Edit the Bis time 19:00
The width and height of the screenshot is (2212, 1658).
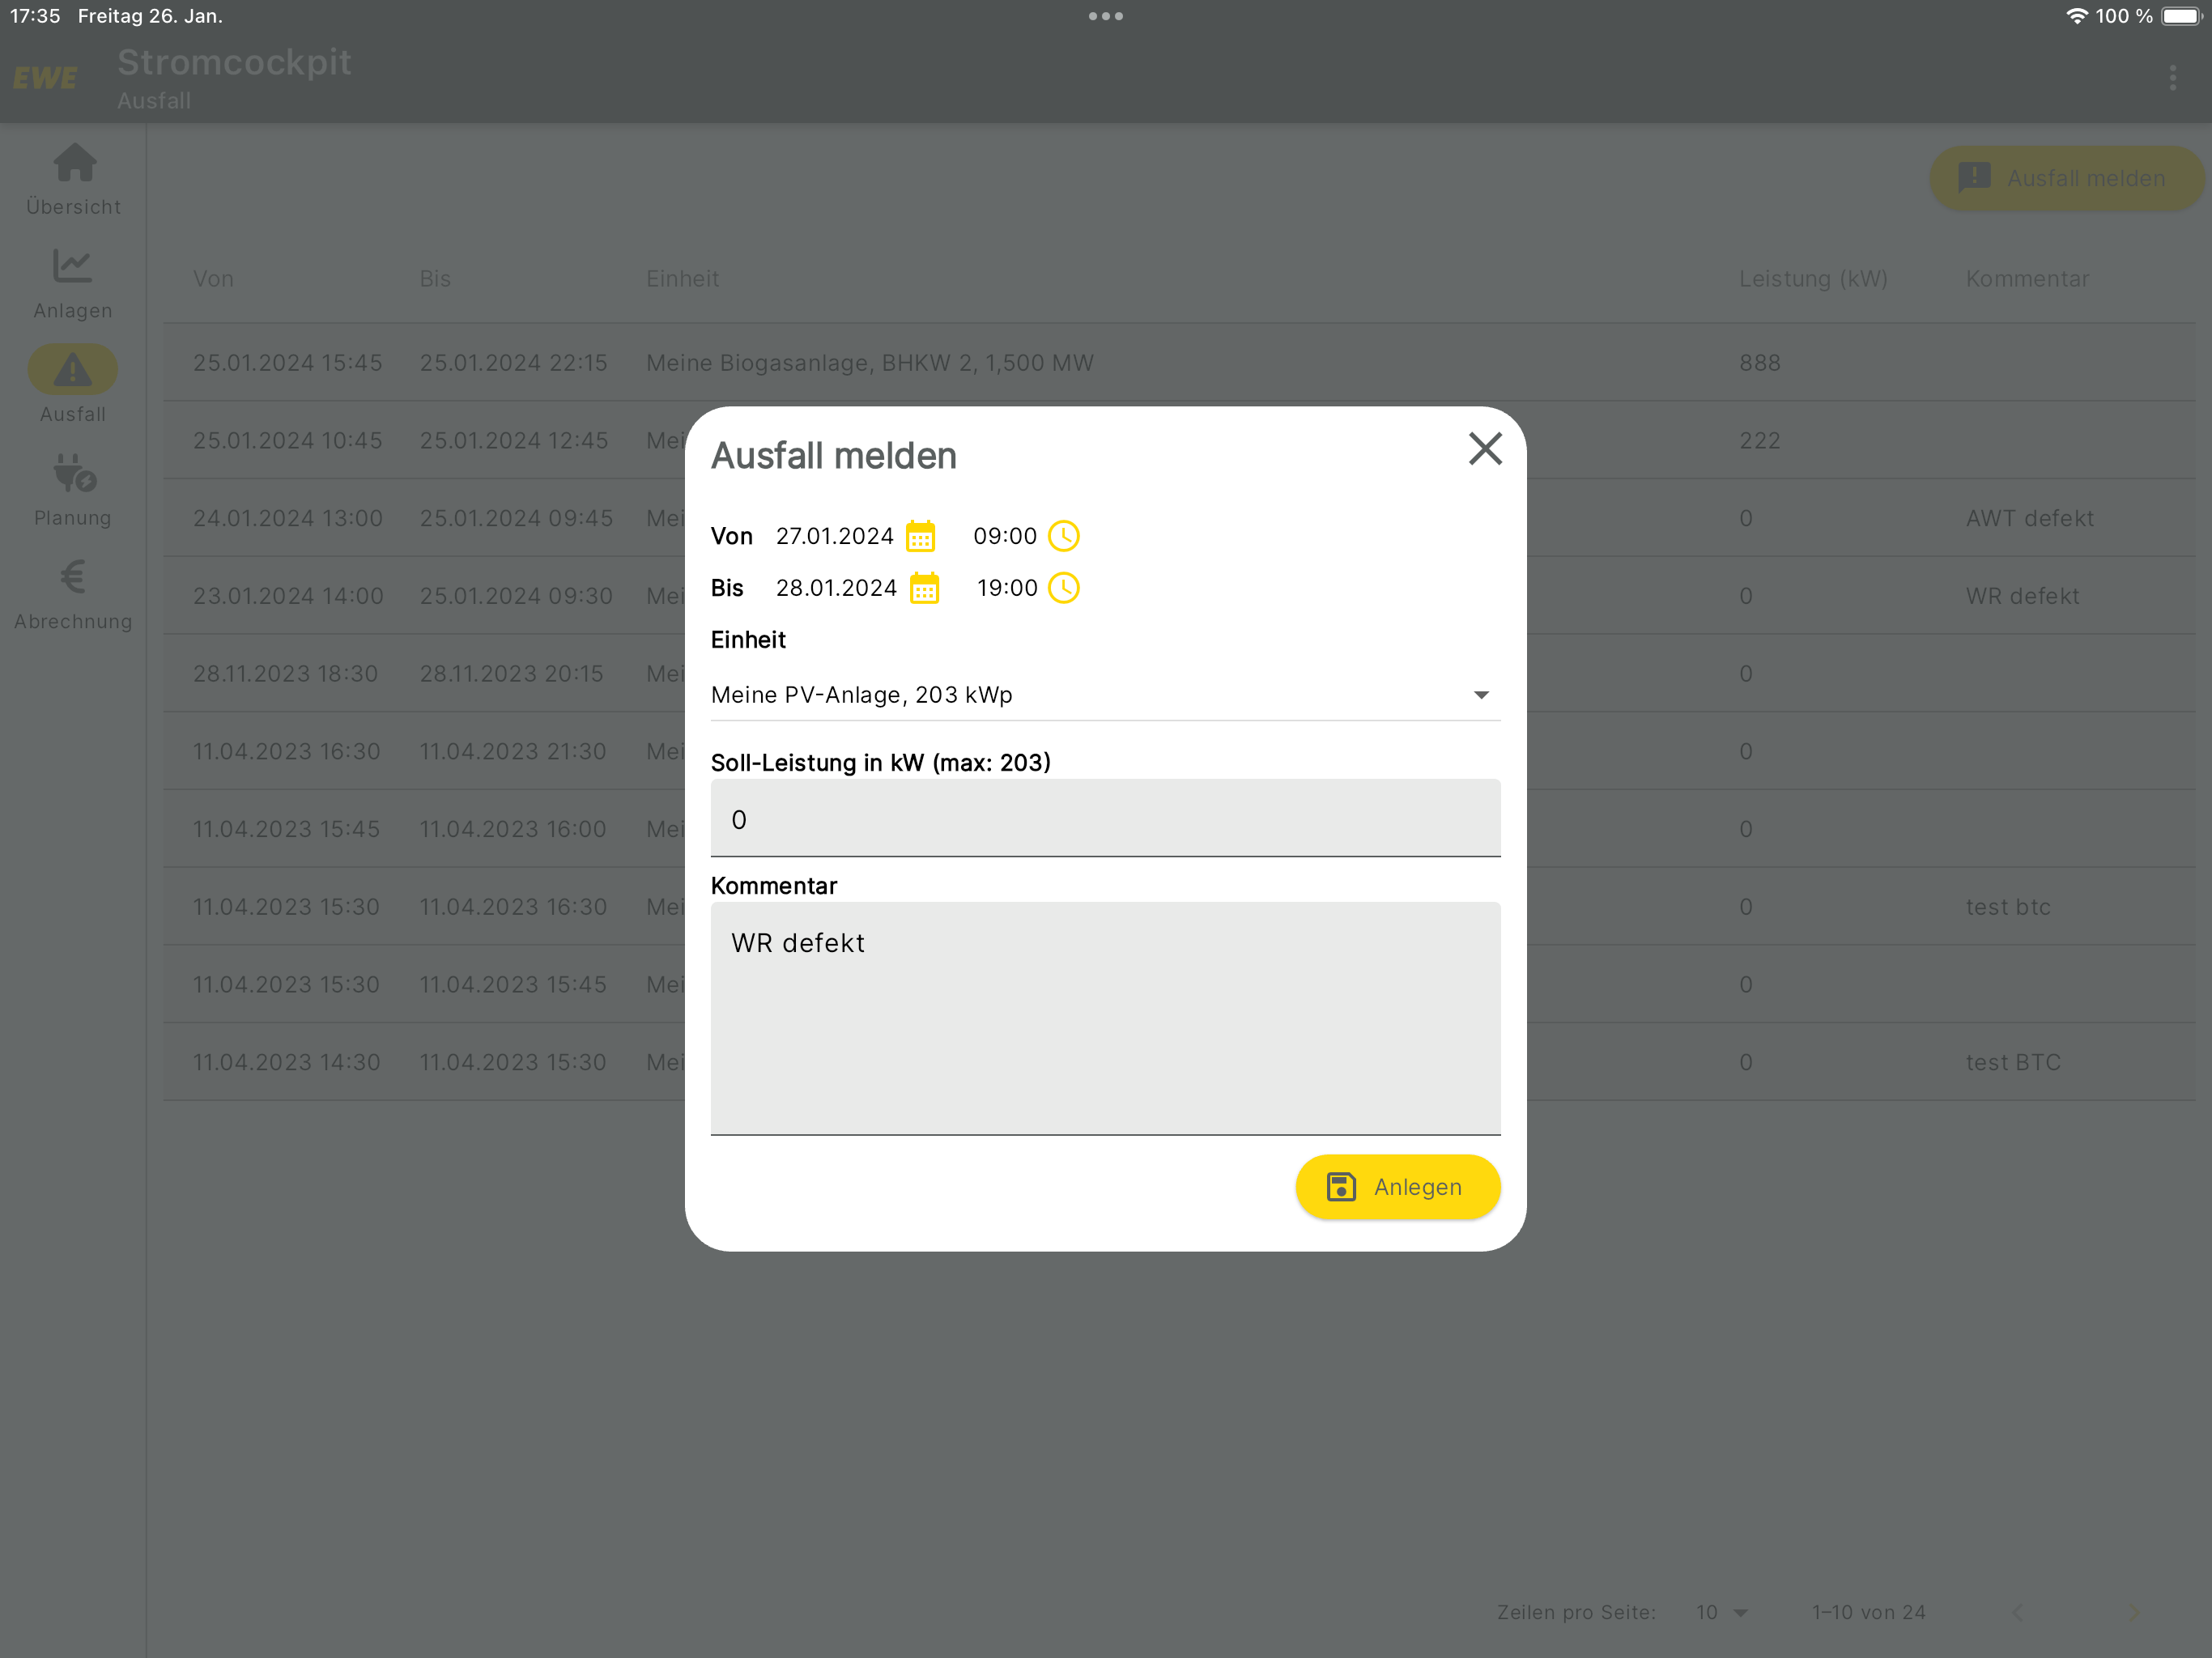[1007, 588]
